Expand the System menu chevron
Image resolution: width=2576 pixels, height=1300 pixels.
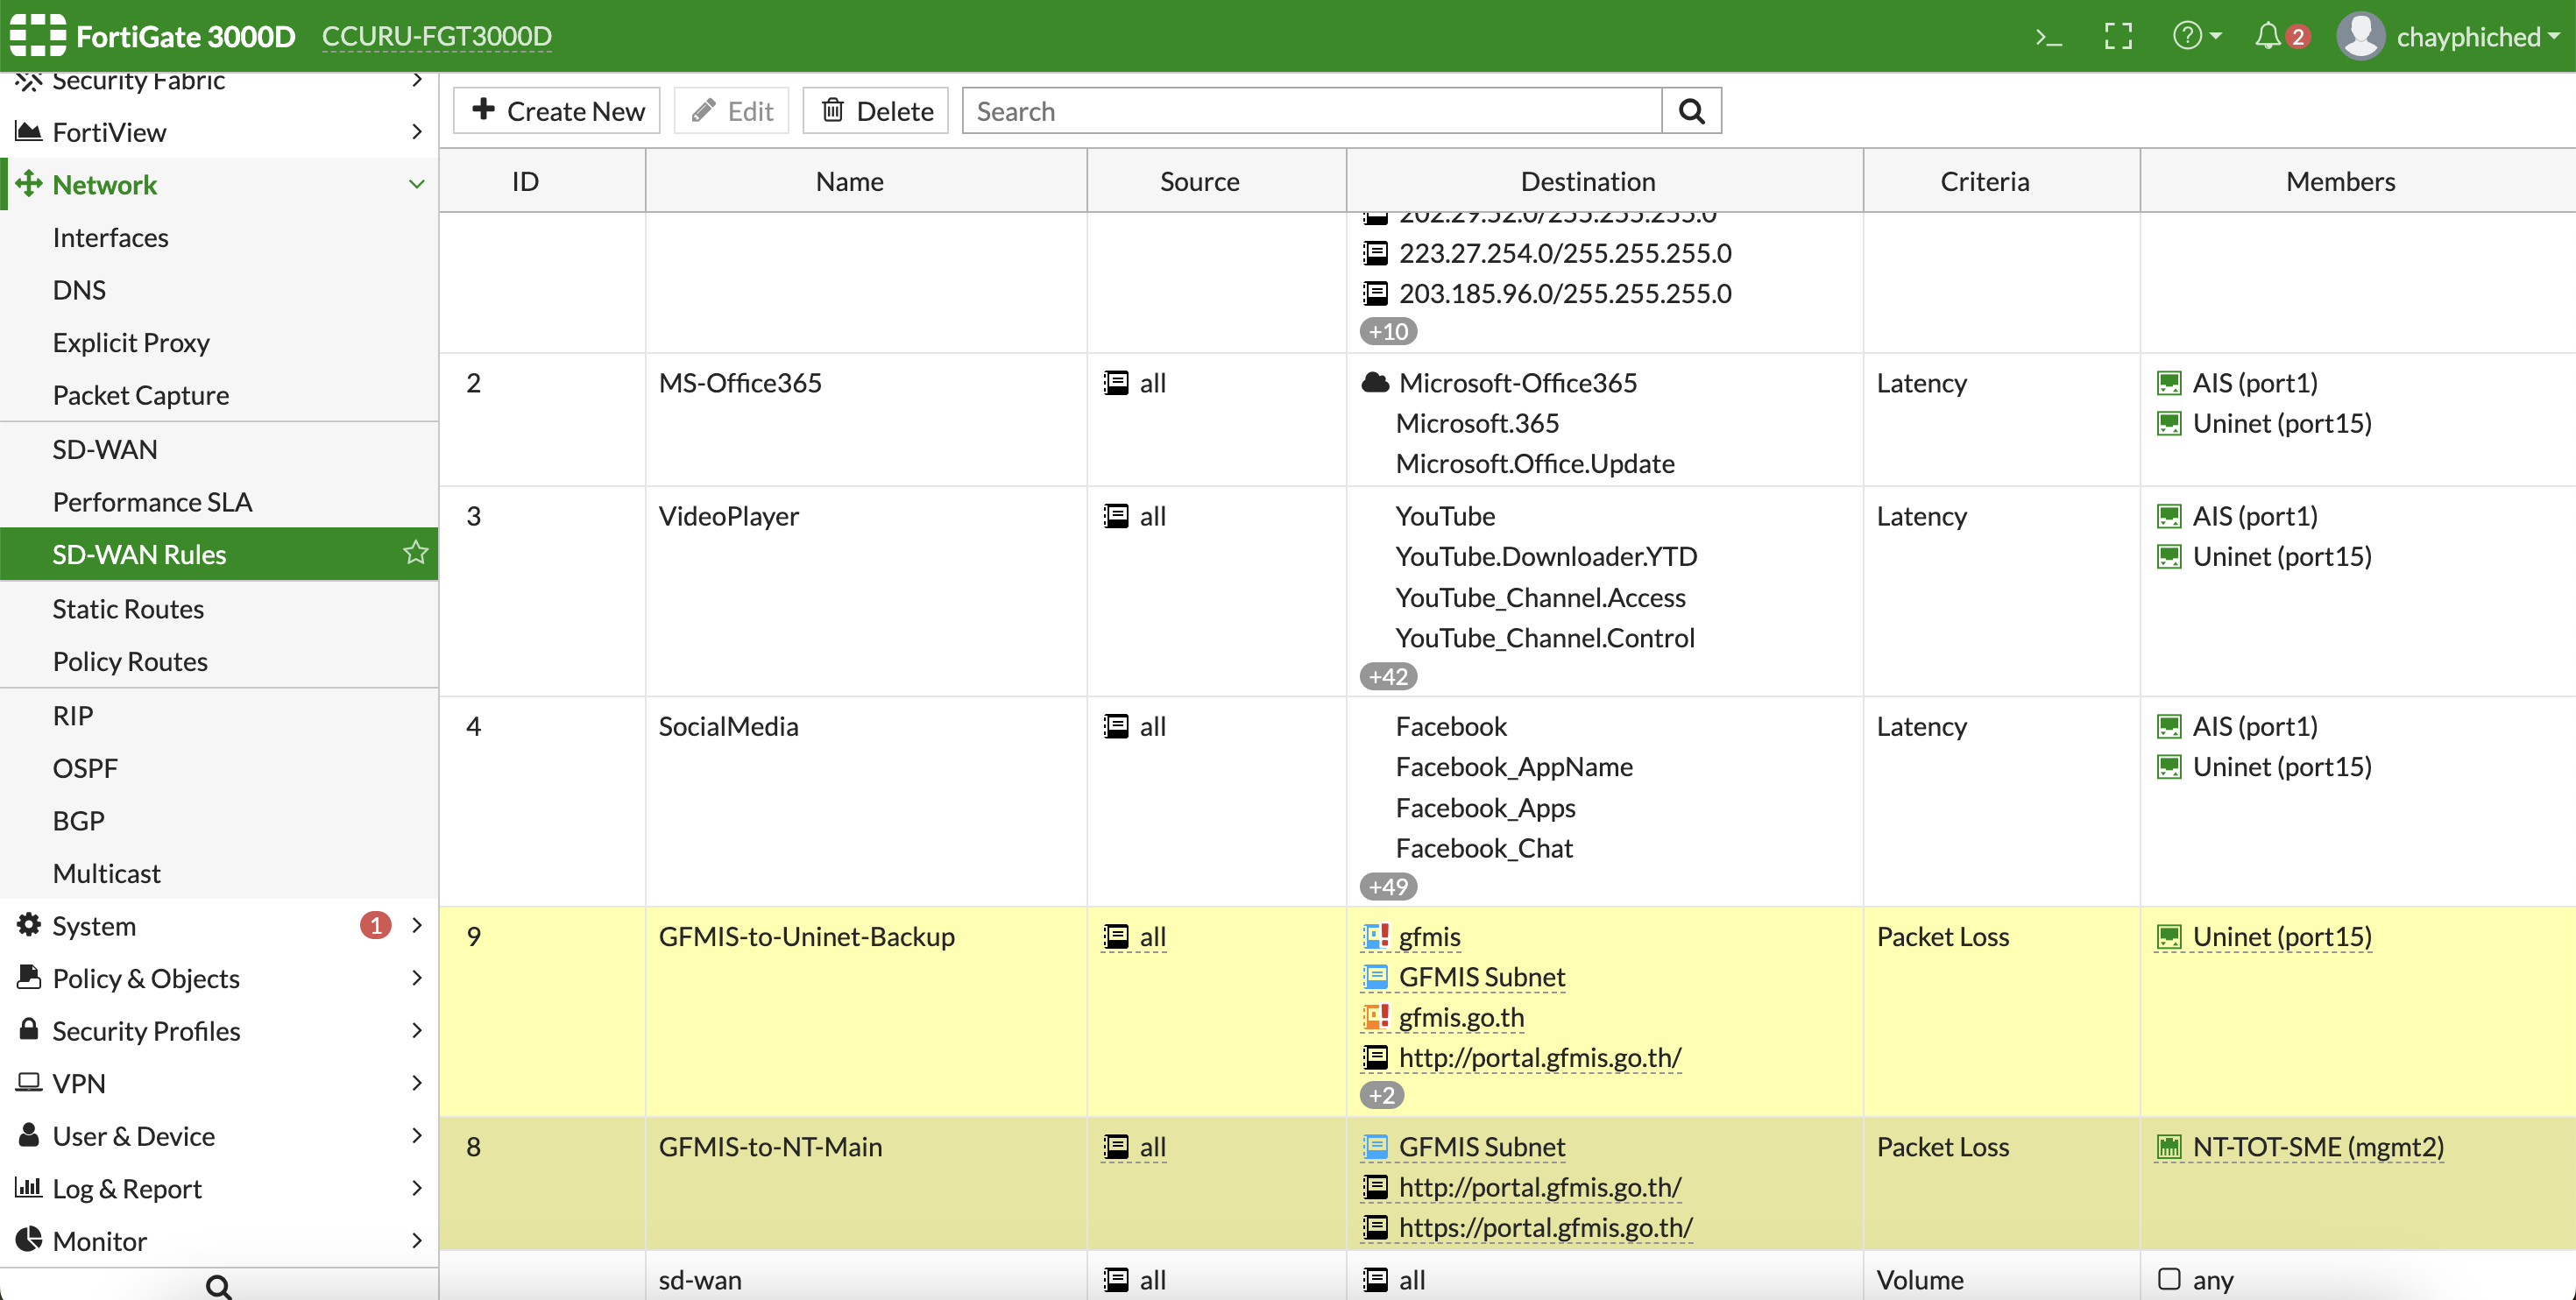click(x=416, y=925)
